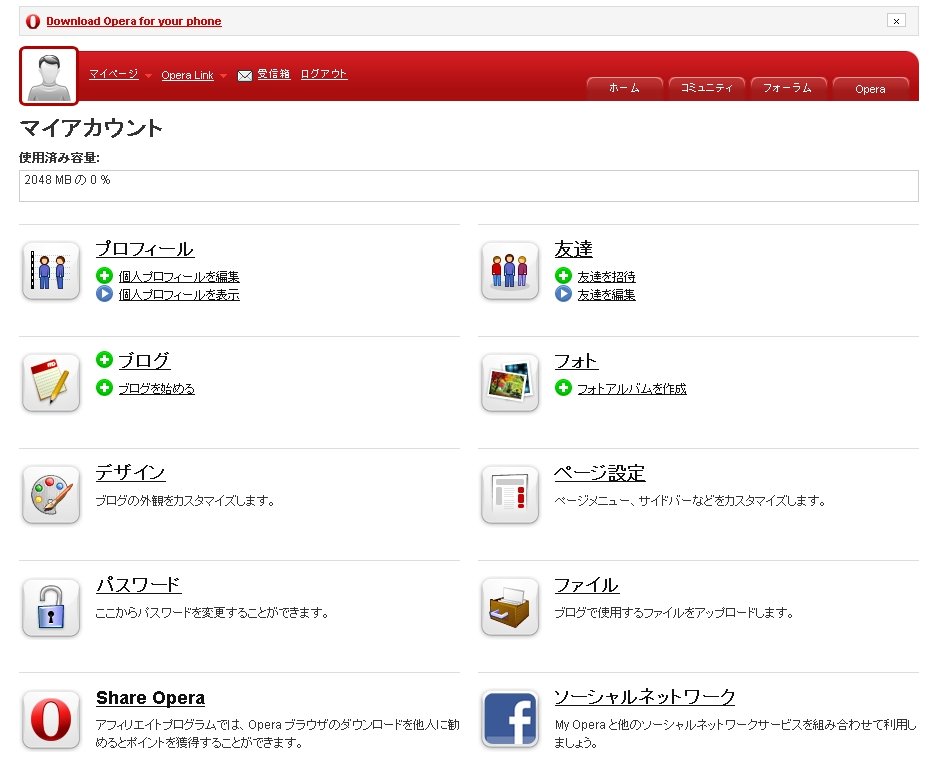Expand the Opera Link dropdown arrow
The height and width of the screenshot is (764, 931).
(224, 76)
